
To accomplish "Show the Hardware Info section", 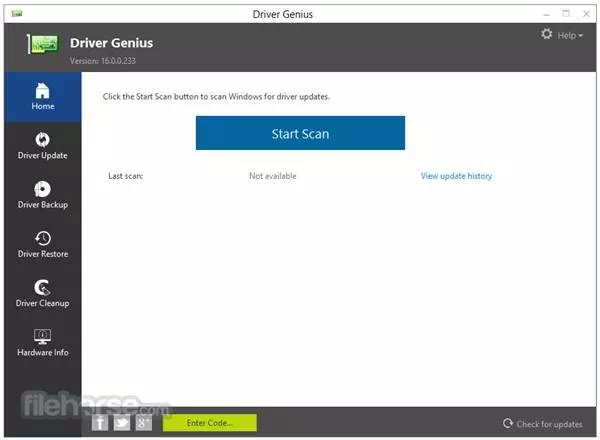I will pyautogui.click(x=42, y=343).
